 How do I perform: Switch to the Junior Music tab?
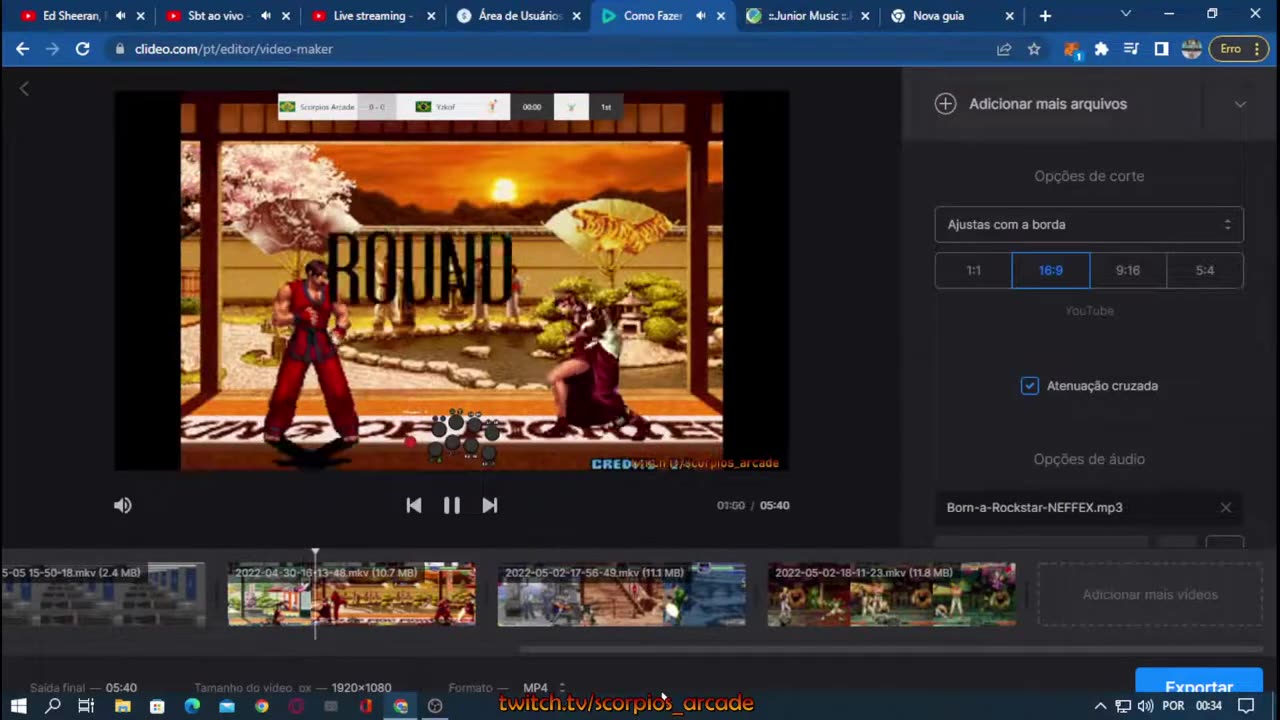point(809,16)
